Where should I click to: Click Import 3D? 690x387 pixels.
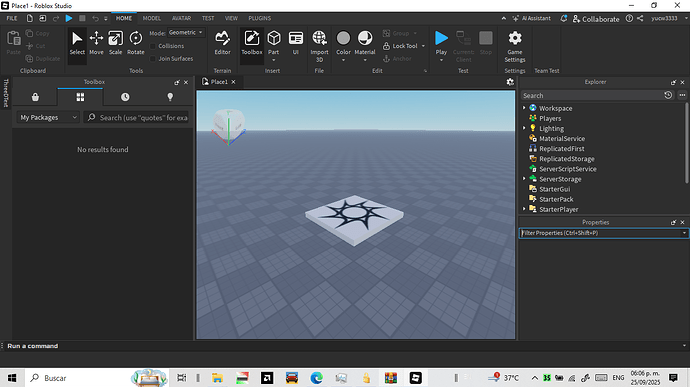coord(319,46)
